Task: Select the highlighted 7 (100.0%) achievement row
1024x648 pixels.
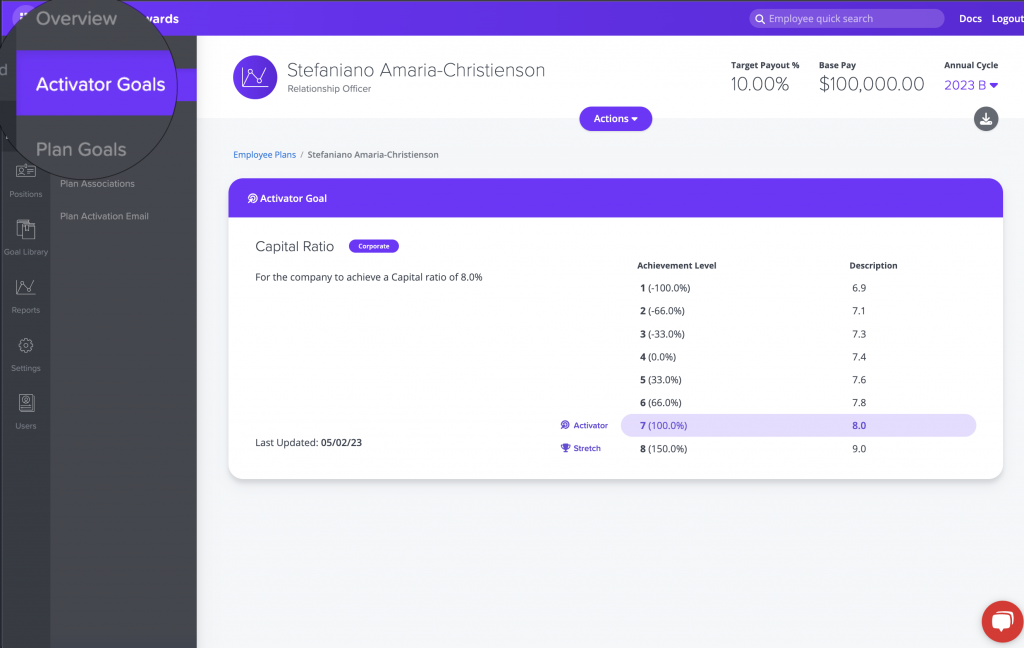Action: tap(797, 426)
